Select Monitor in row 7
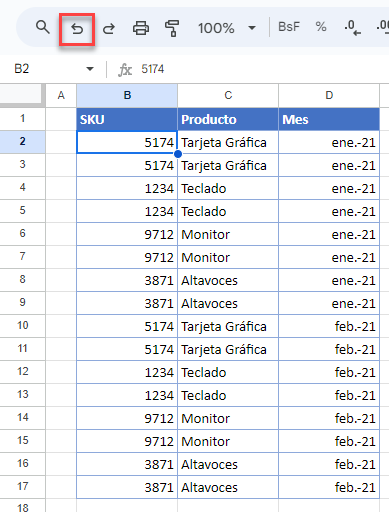This screenshot has width=389, height=512. point(228,257)
